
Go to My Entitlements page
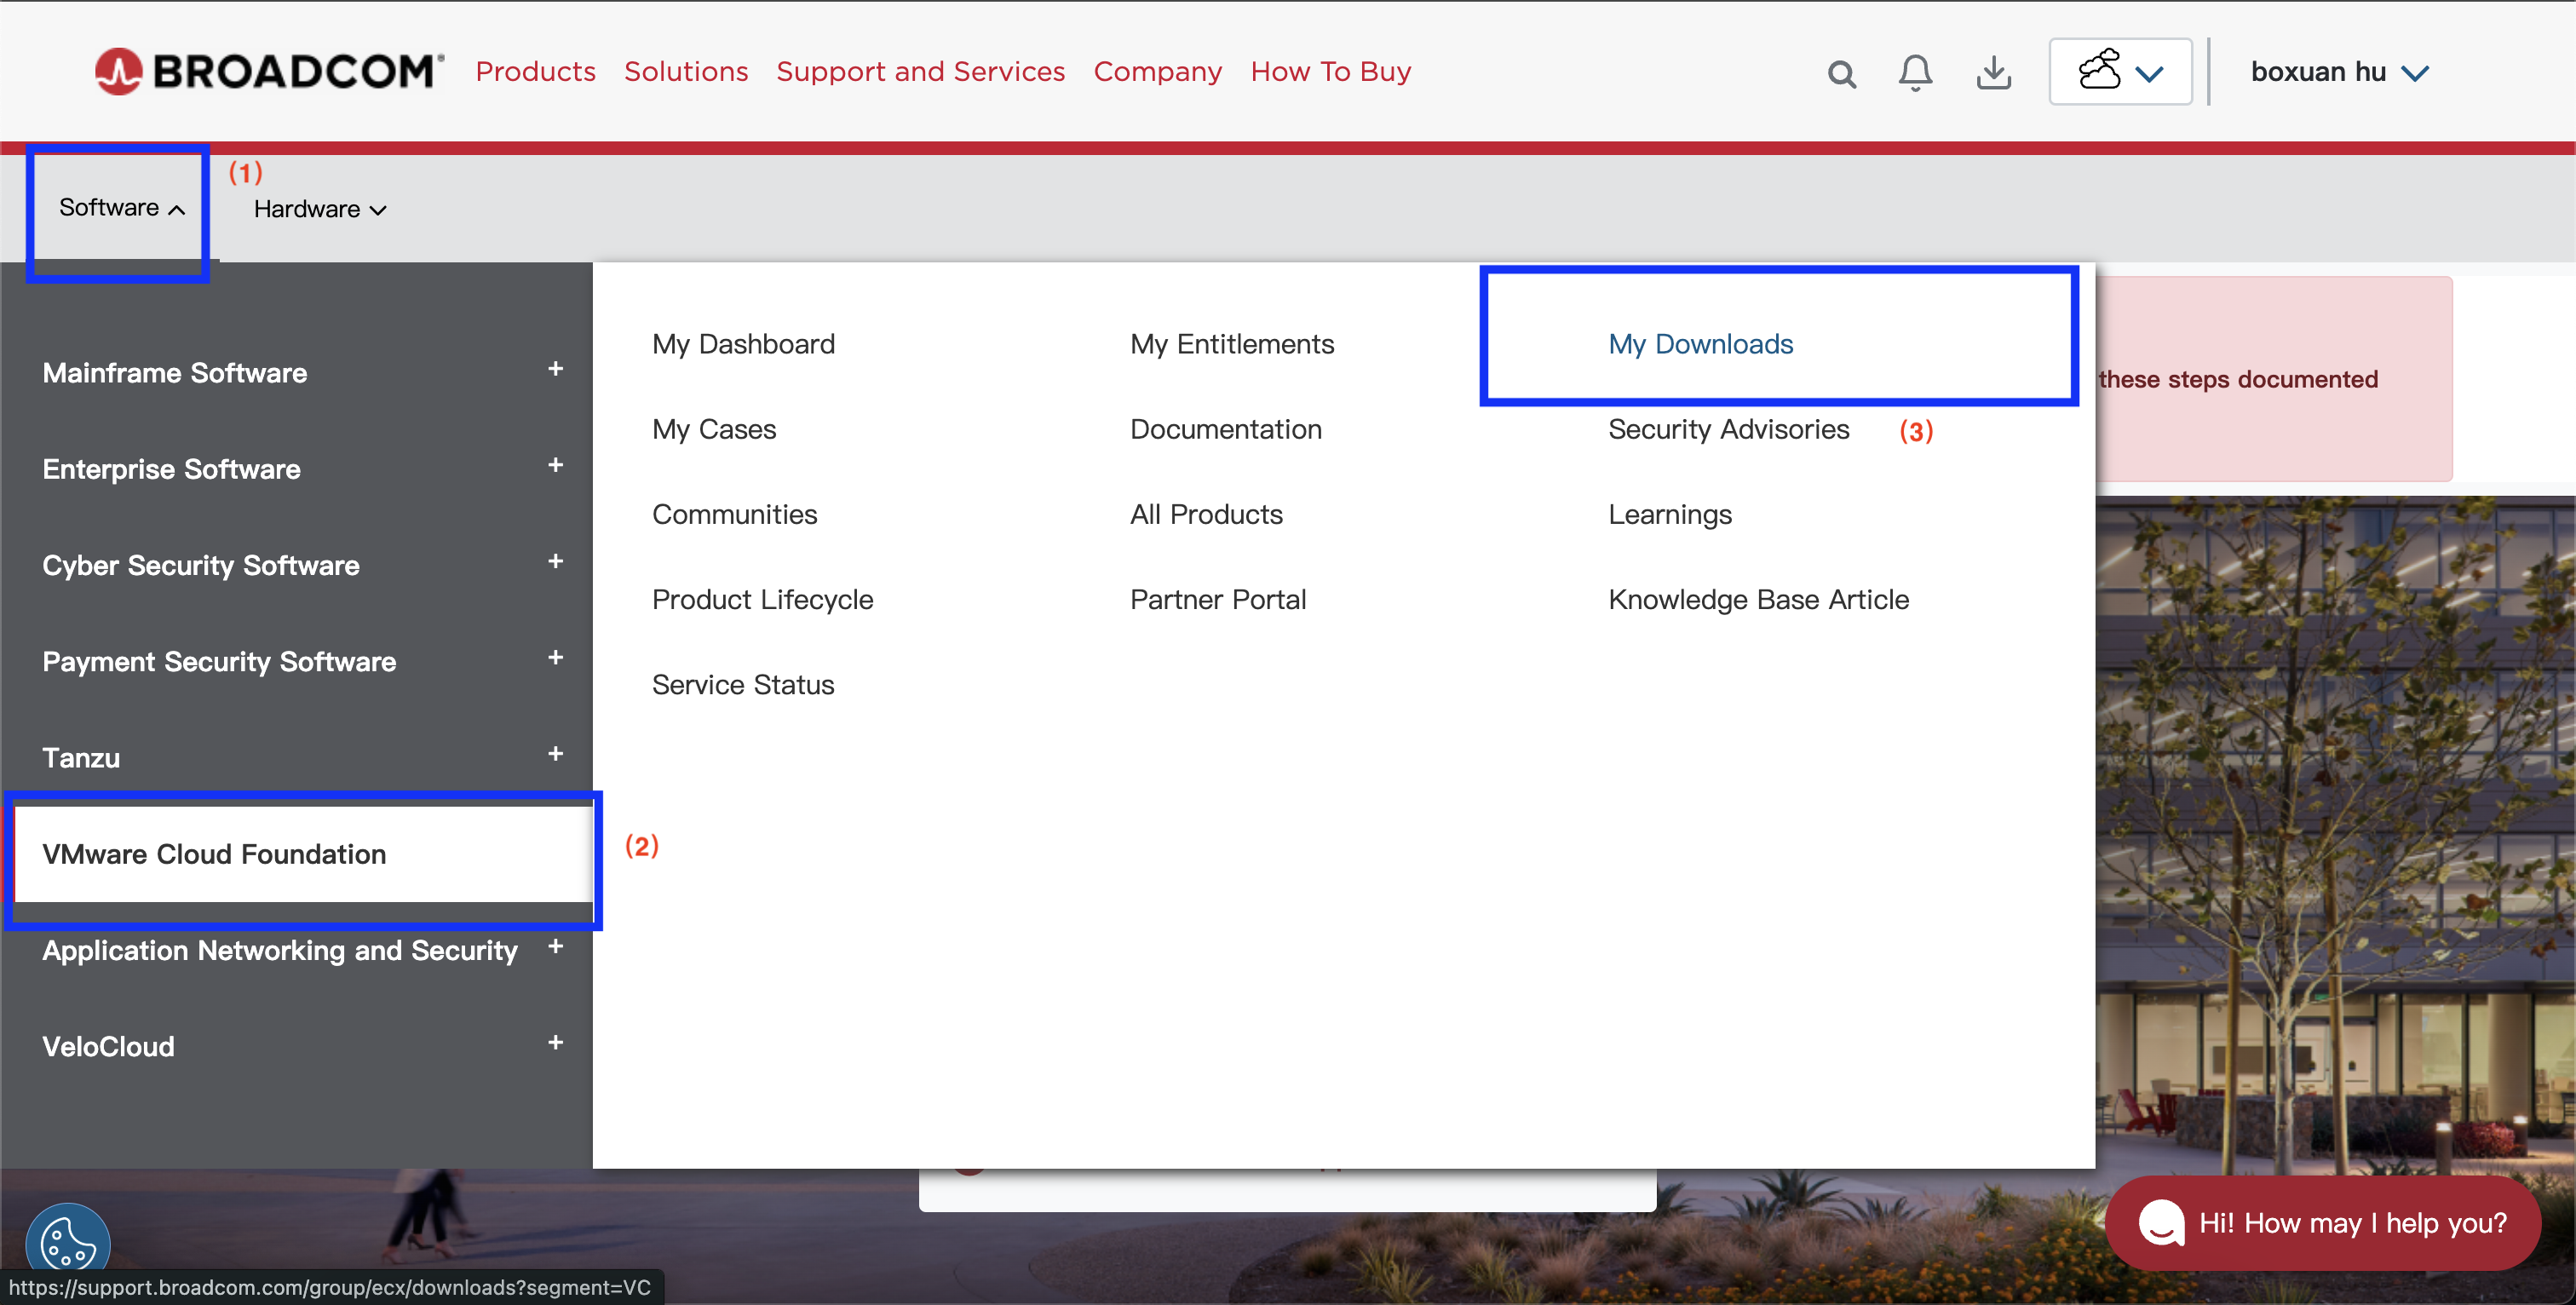coord(1231,344)
